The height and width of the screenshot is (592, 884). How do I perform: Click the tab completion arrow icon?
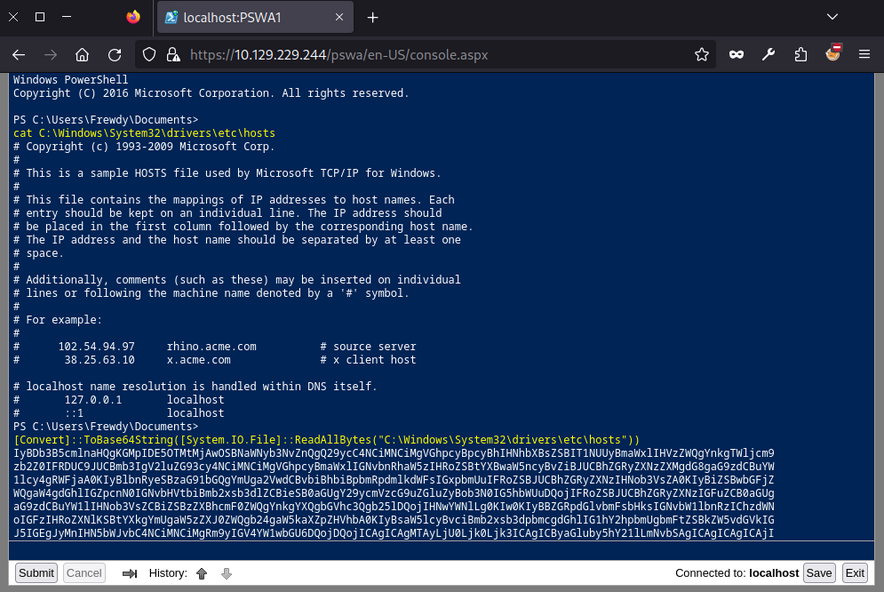click(x=130, y=573)
